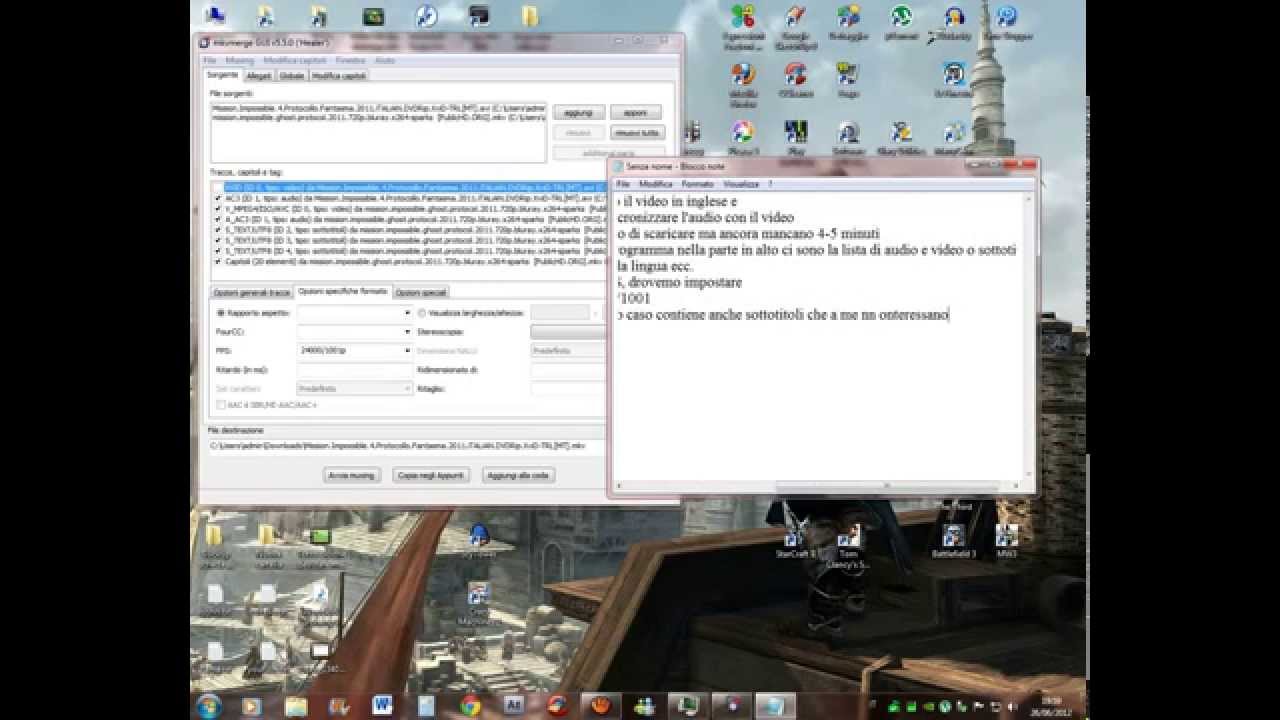Select Visualizza larghezza/altezza radio button
Viewport: 1280px width, 720px height.
pos(422,313)
